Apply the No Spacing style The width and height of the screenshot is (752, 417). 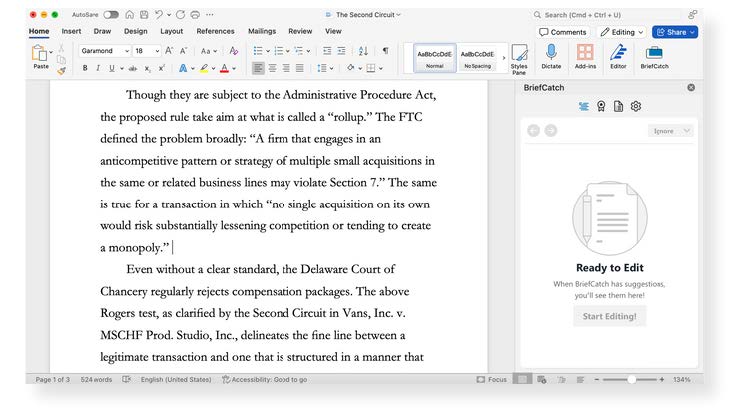478,58
